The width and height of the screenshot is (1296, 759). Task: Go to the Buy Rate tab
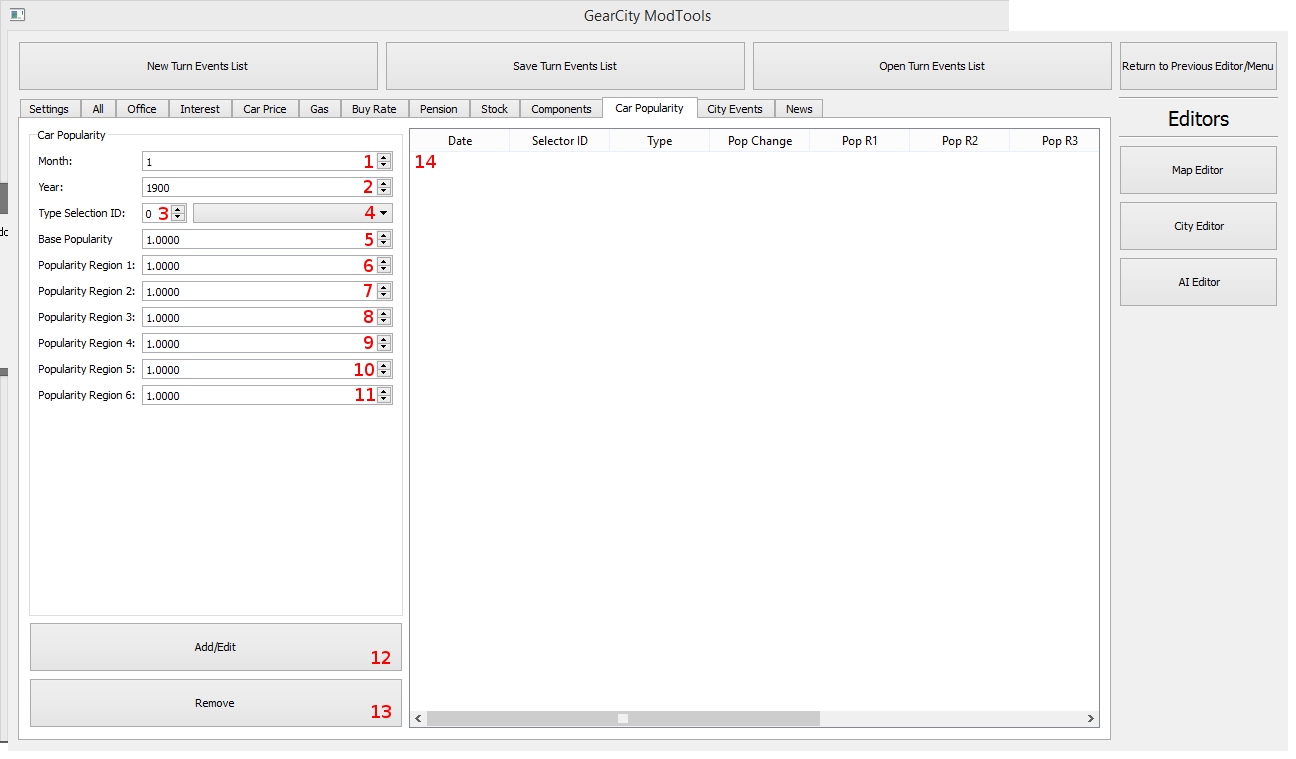pyautogui.click(x=374, y=109)
